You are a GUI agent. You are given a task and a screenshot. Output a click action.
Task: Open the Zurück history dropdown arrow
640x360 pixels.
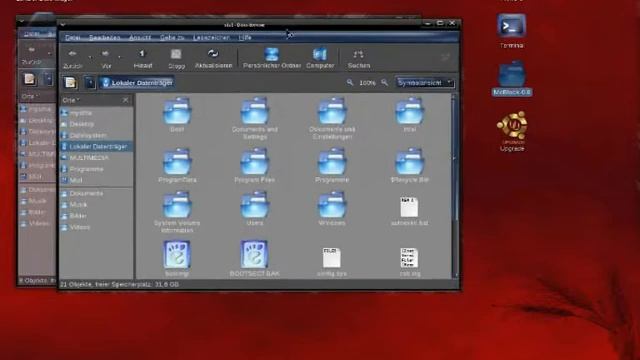[90, 57]
